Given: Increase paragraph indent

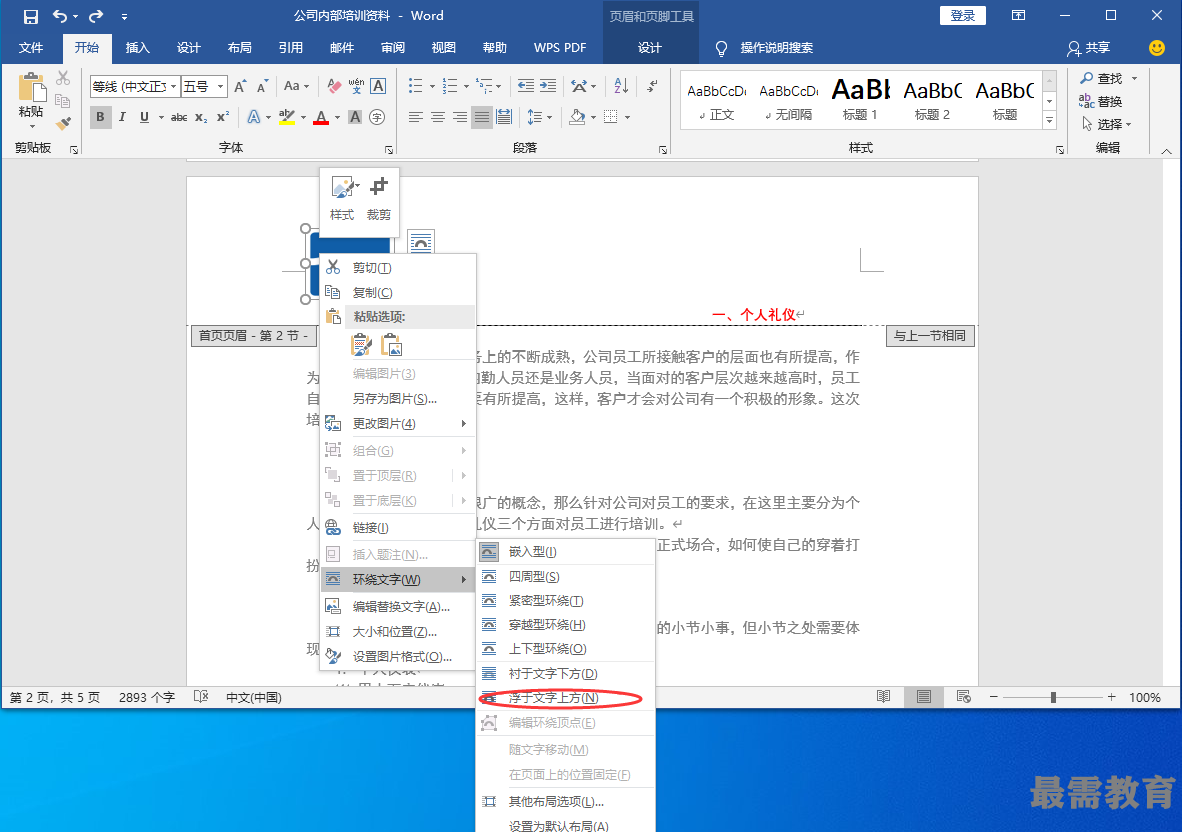Looking at the screenshot, I should pos(548,86).
